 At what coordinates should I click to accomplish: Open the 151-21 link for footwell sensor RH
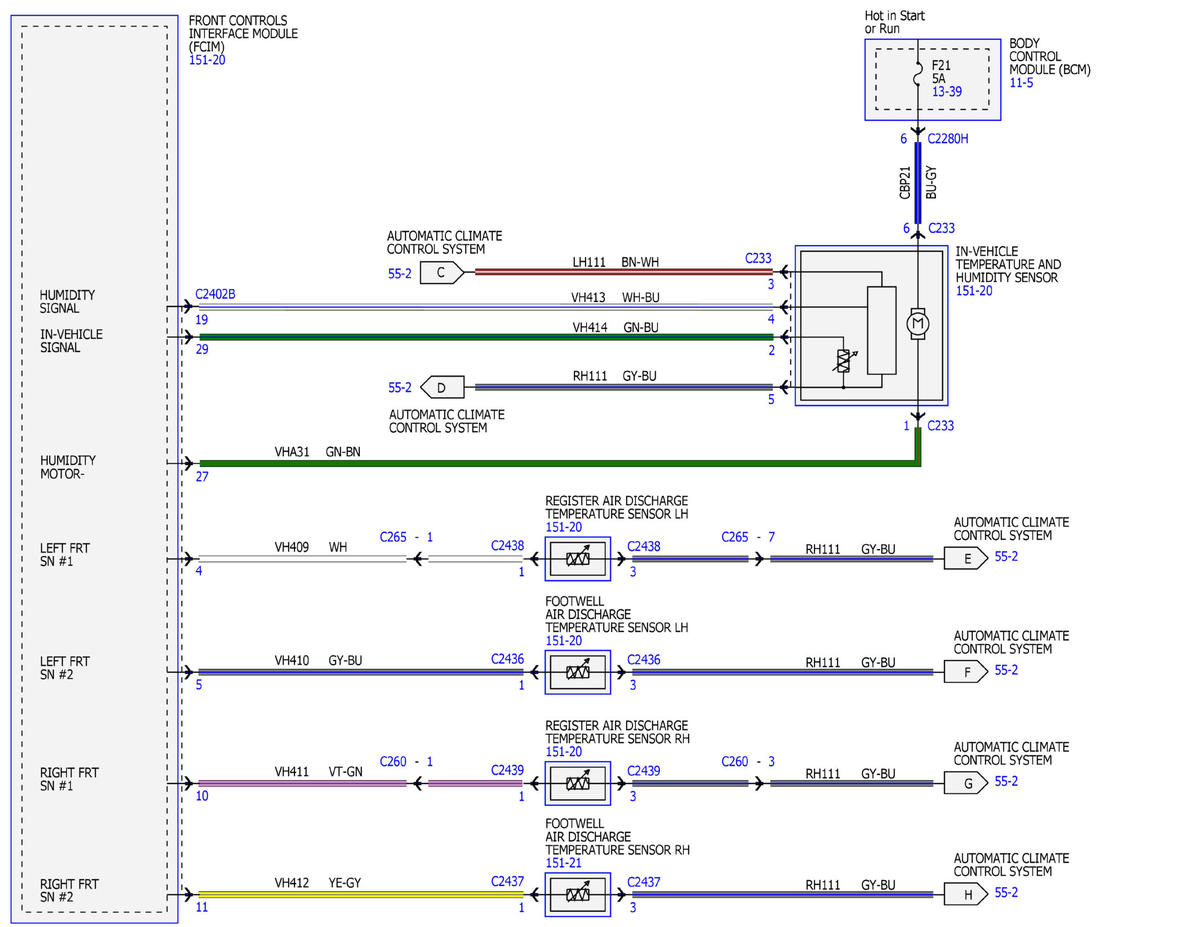coord(564,863)
